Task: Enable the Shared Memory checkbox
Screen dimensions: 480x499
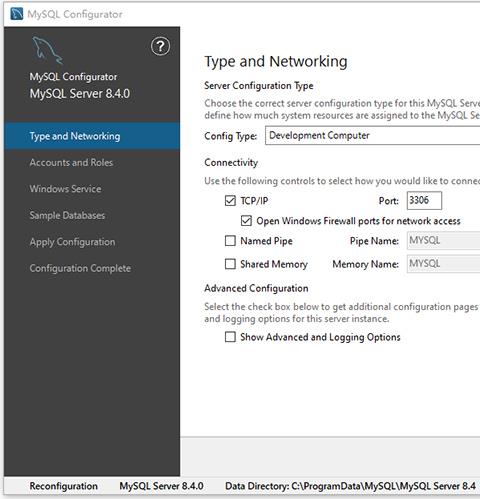Action: coord(230,264)
